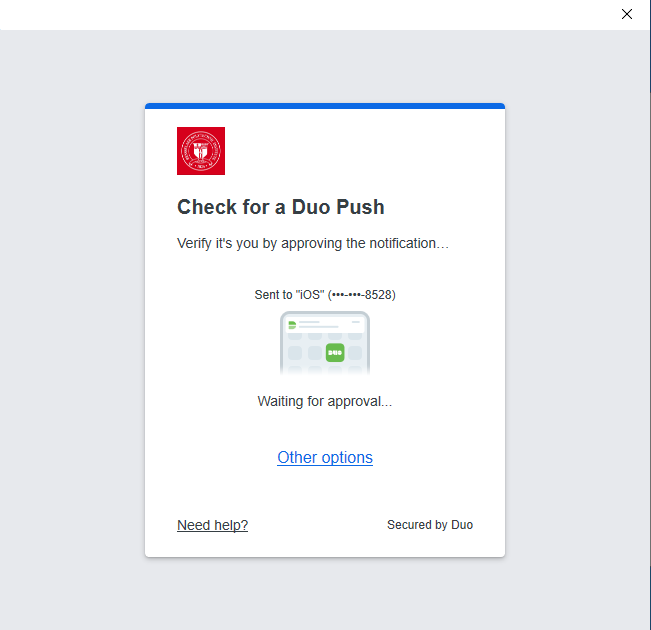Open the Other options link
The height and width of the screenshot is (630, 651).
click(325, 457)
